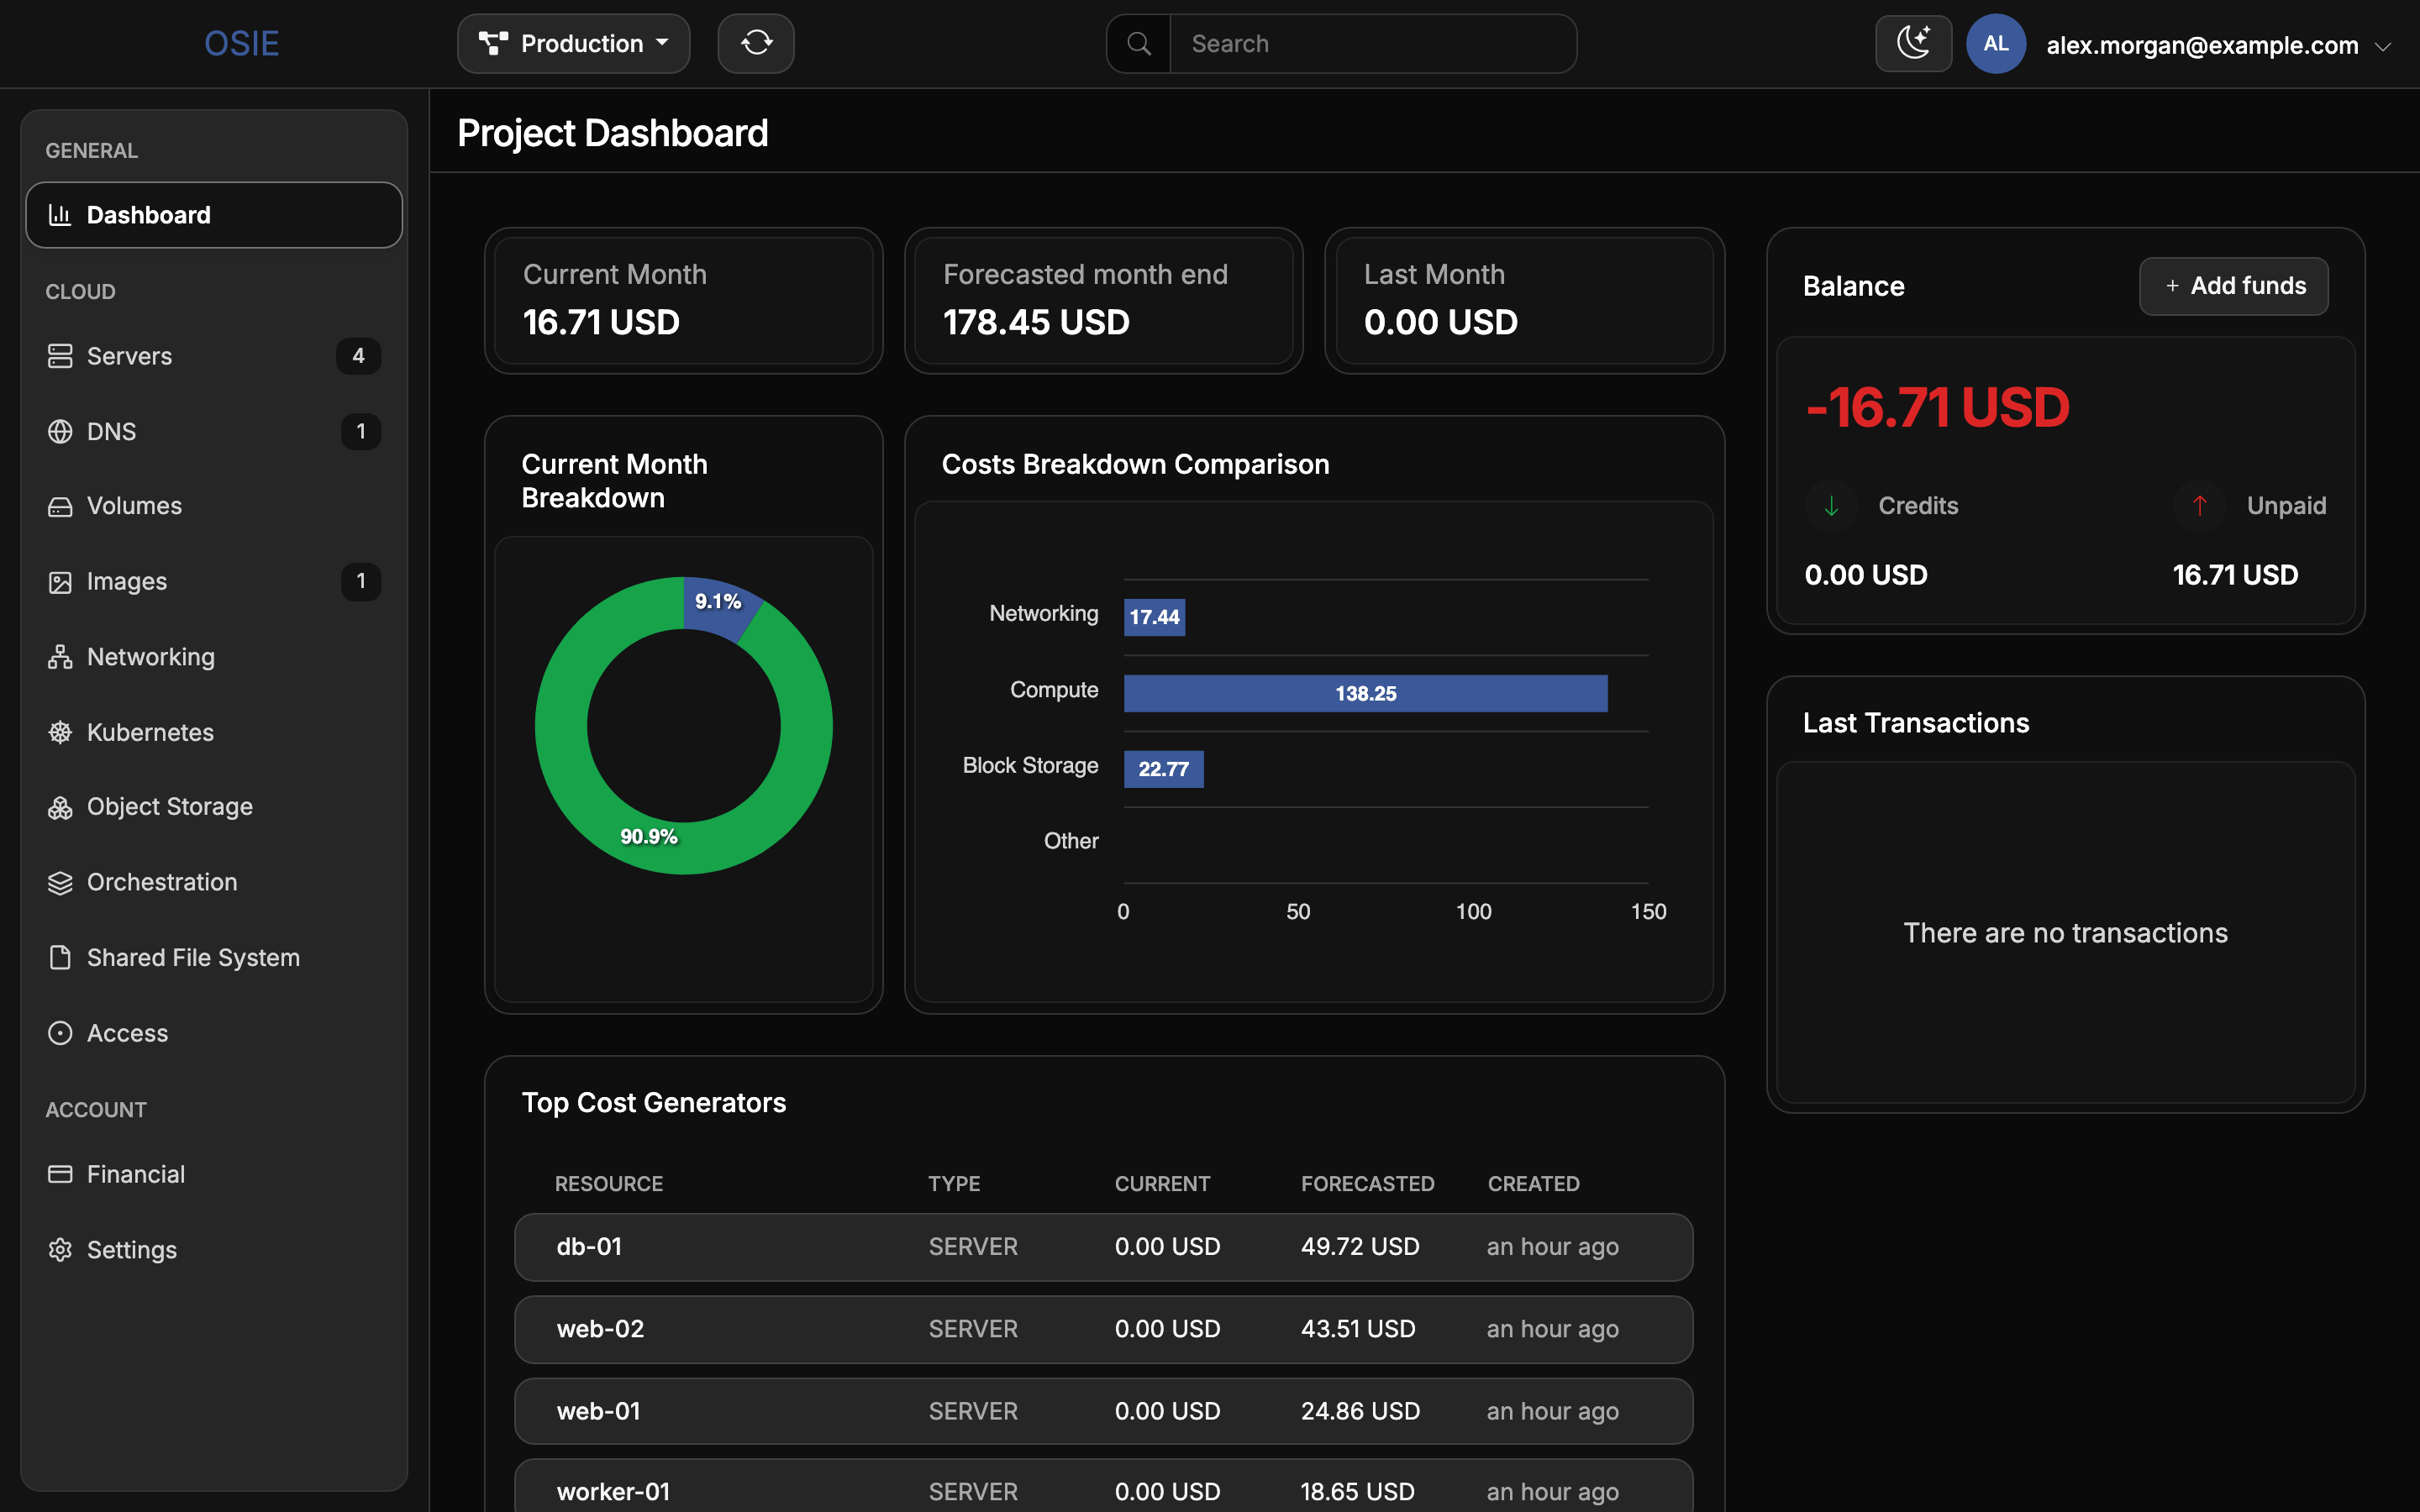Click the Images picture icon

pos(60,582)
